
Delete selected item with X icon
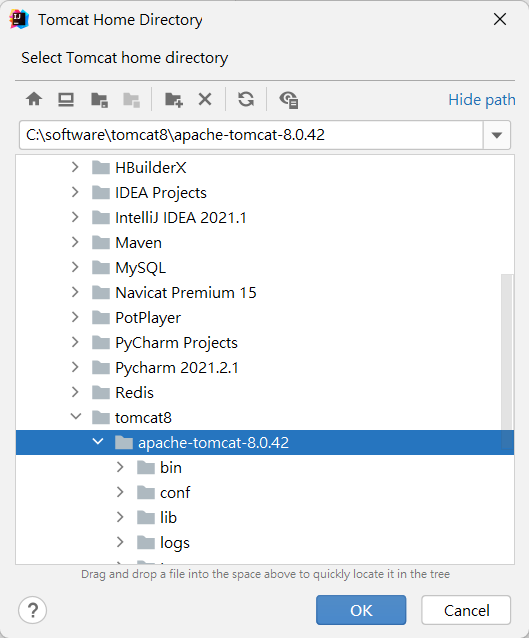[x=205, y=99]
